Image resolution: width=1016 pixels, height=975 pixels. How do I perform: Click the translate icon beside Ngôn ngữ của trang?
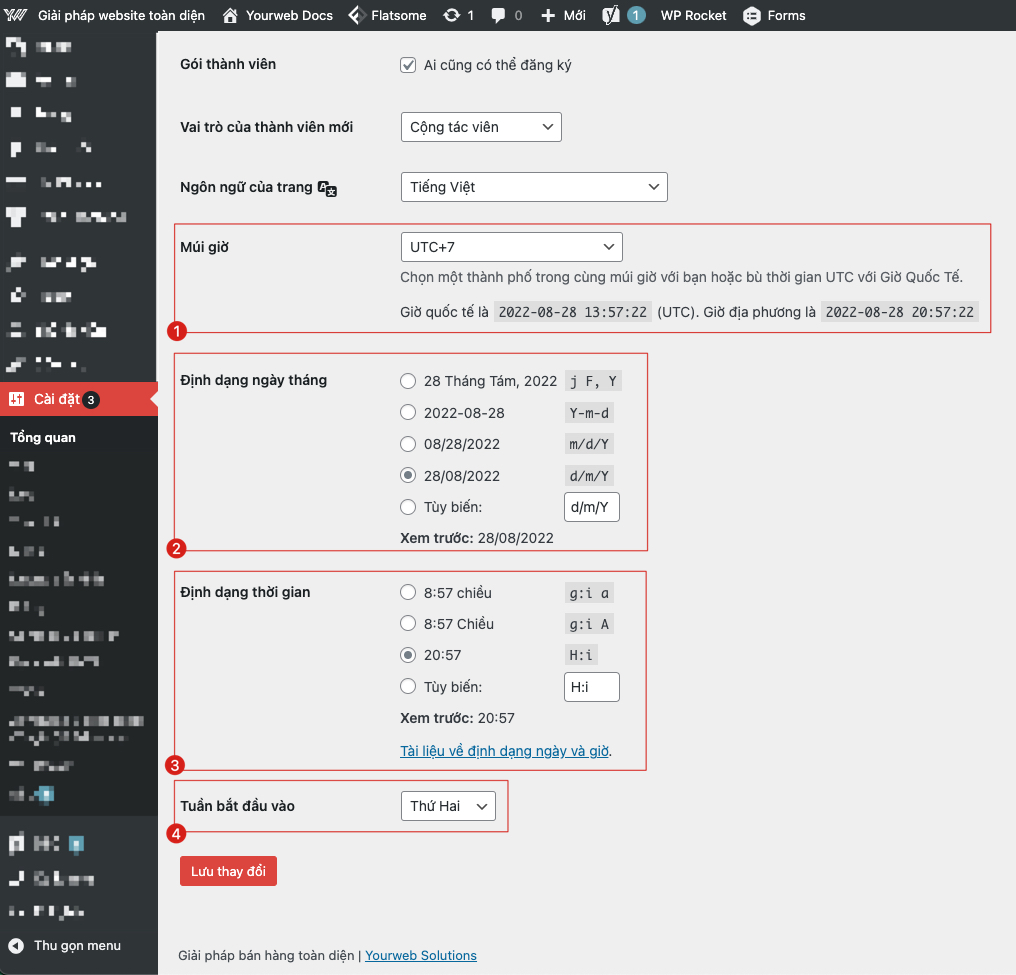click(x=327, y=188)
